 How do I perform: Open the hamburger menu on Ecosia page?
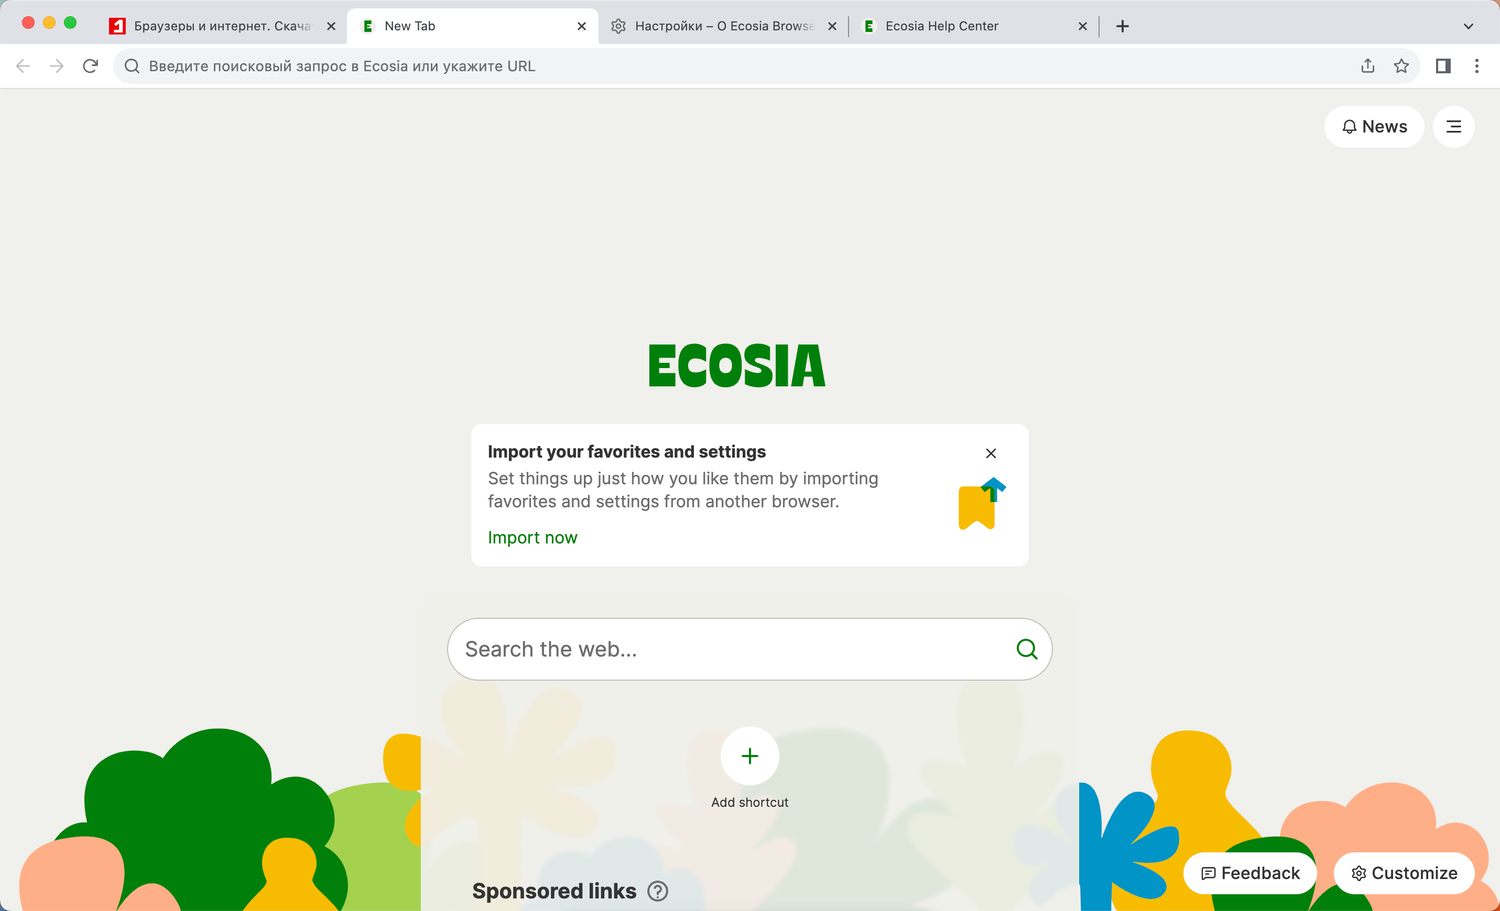pos(1454,127)
